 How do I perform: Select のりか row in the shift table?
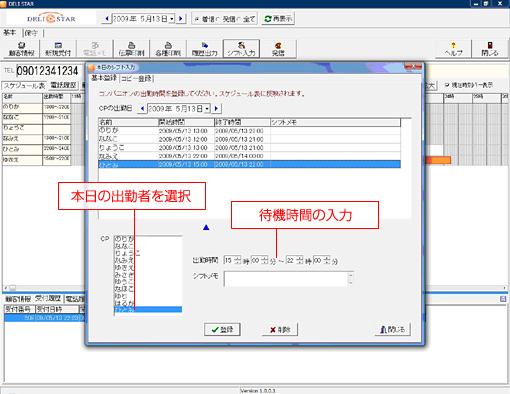point(249,131)
